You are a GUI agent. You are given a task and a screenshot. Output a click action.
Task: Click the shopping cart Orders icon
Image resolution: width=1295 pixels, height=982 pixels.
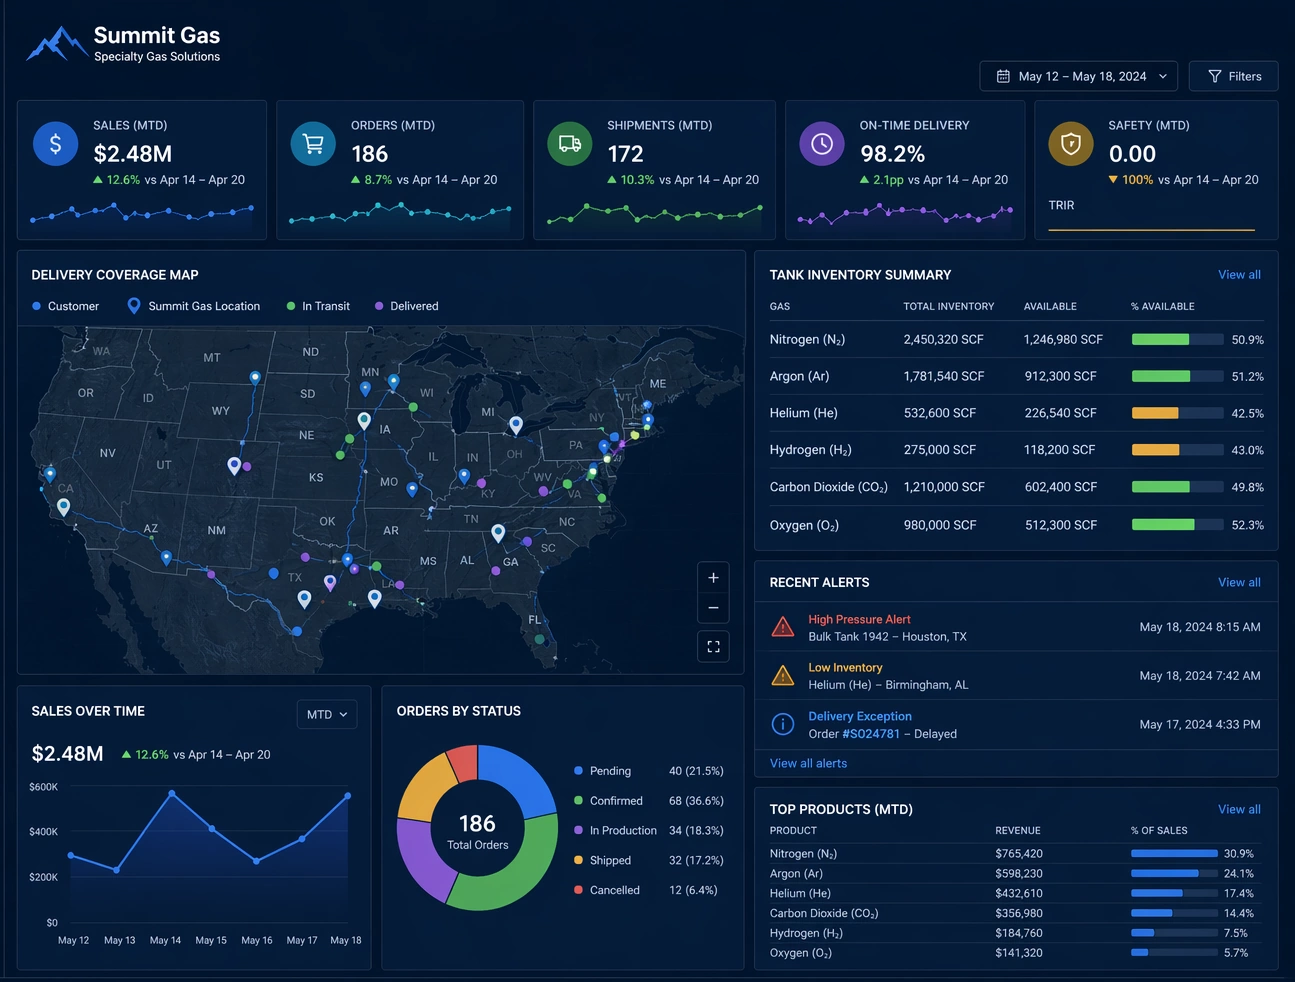tap(313, 143)
